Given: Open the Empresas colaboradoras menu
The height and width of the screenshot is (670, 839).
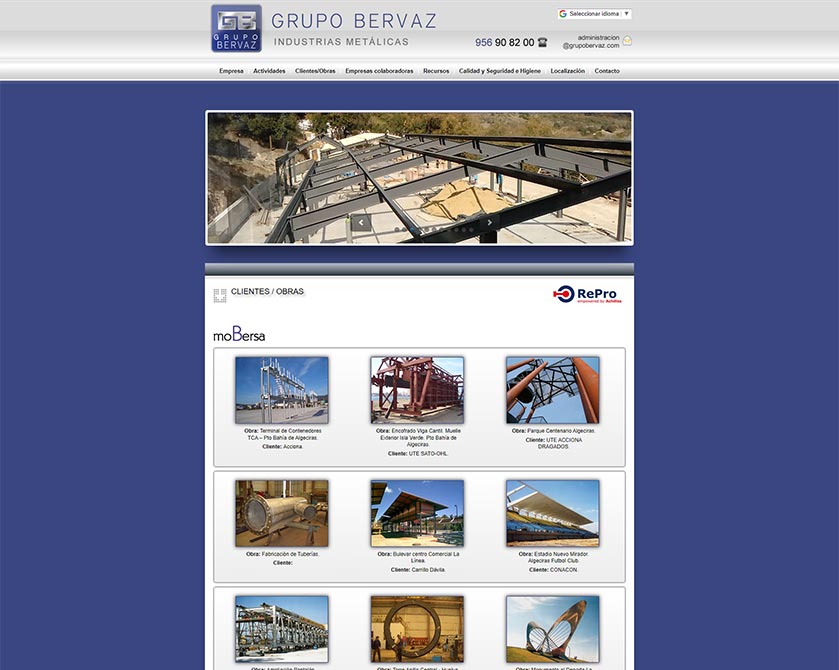Looking at the screenshot, I should pyautogui.click(x=379, y=71).
